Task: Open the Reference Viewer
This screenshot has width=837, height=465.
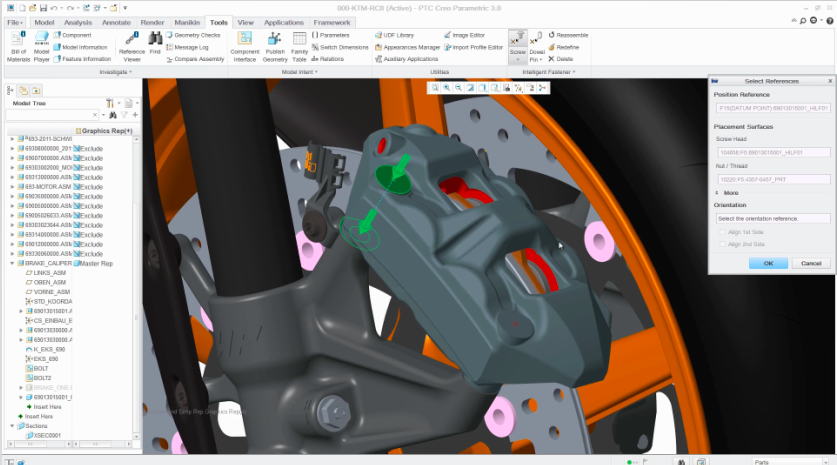Action: tap(131, 46)
